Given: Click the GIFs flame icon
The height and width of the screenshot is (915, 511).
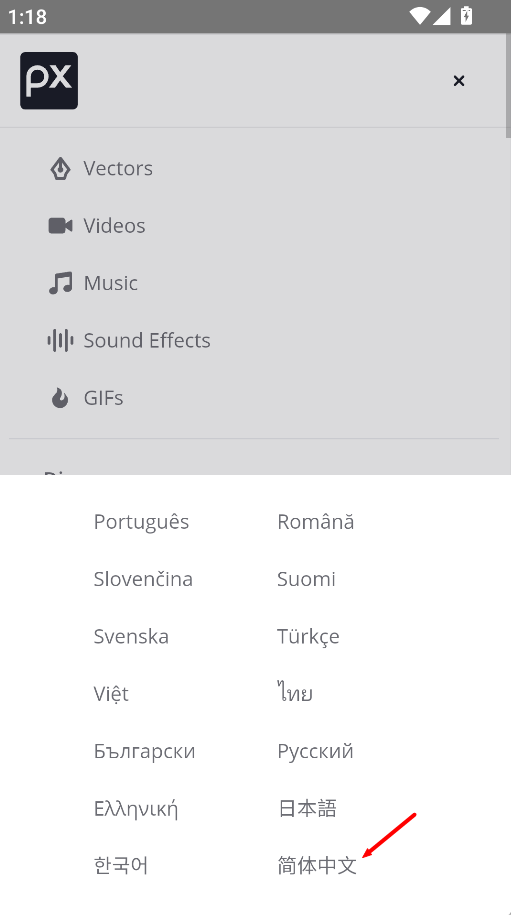Looking at the screenshot, I should pos(60,398).
